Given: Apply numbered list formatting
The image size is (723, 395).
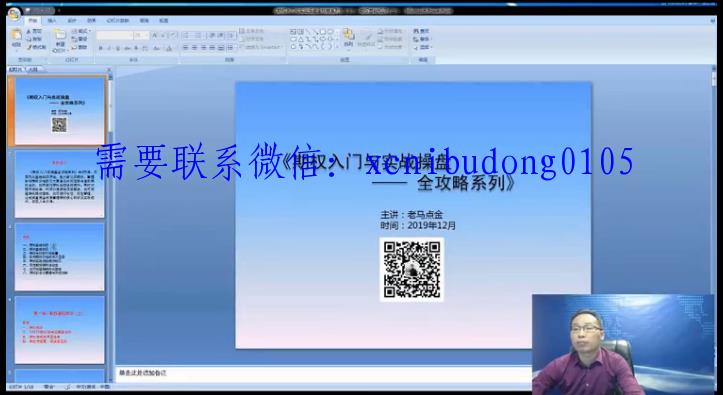Looking at the screenshot, I should (198, 35).
